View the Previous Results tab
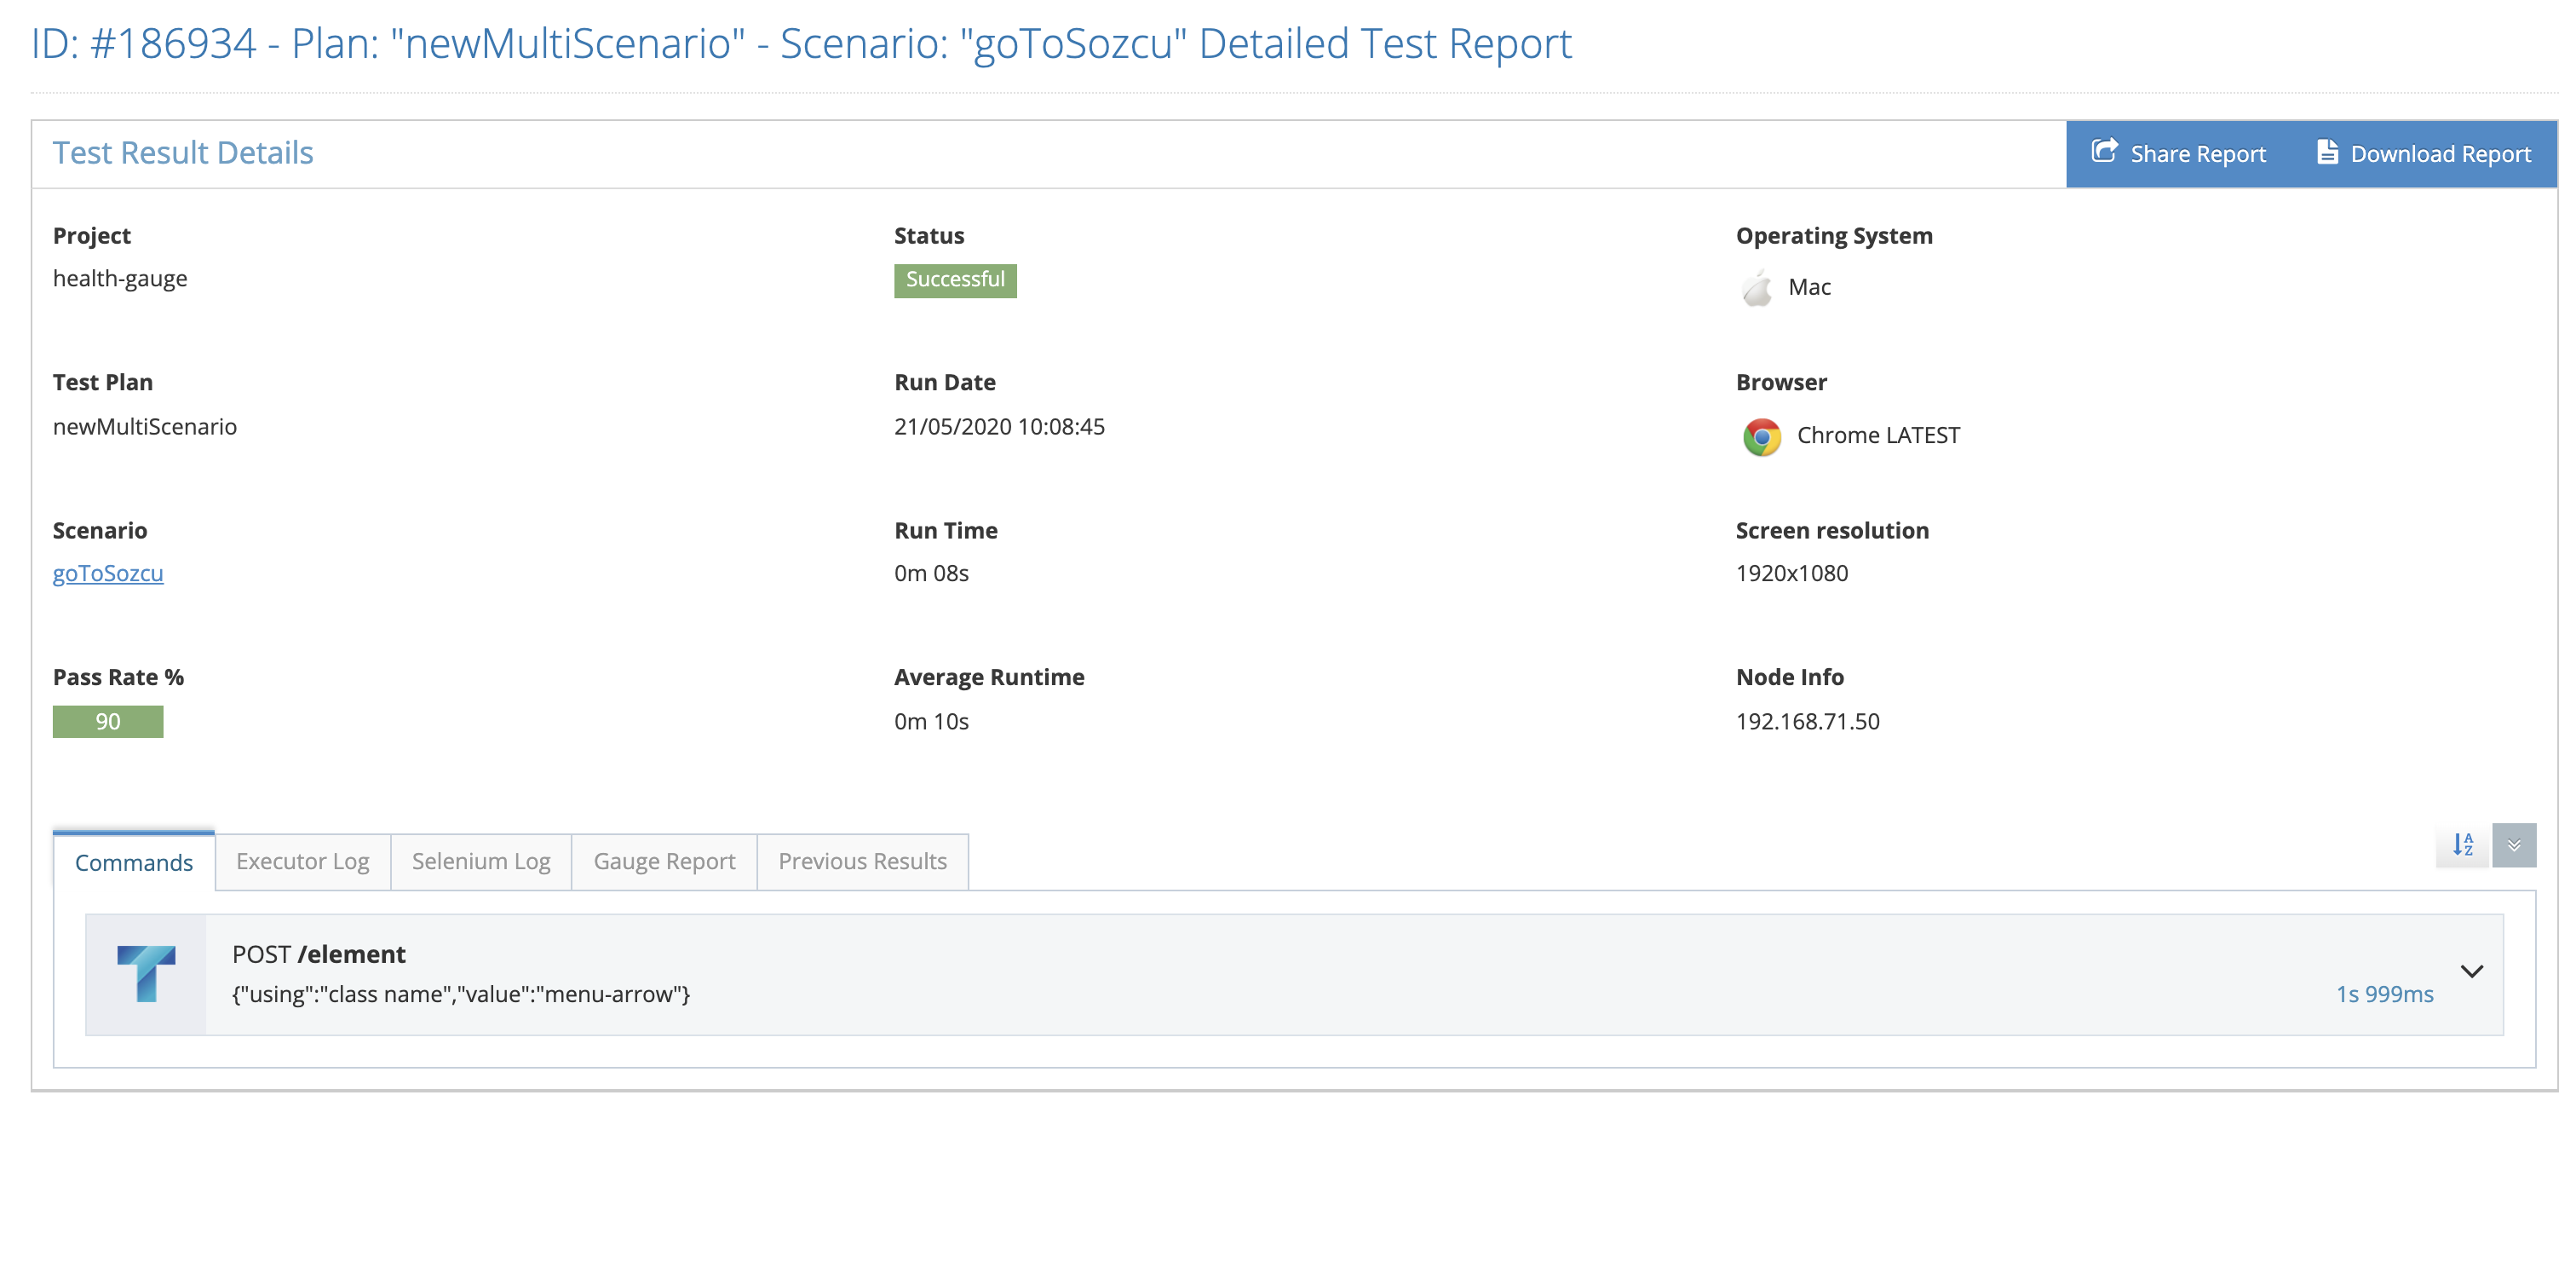This screenshot has width=2576, height=1268. tap(862, 861)
